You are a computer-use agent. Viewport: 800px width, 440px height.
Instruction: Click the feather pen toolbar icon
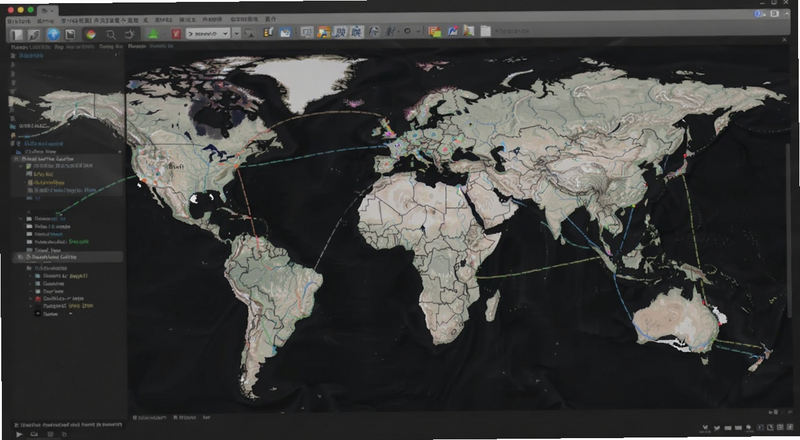click(x=34, y=35)
